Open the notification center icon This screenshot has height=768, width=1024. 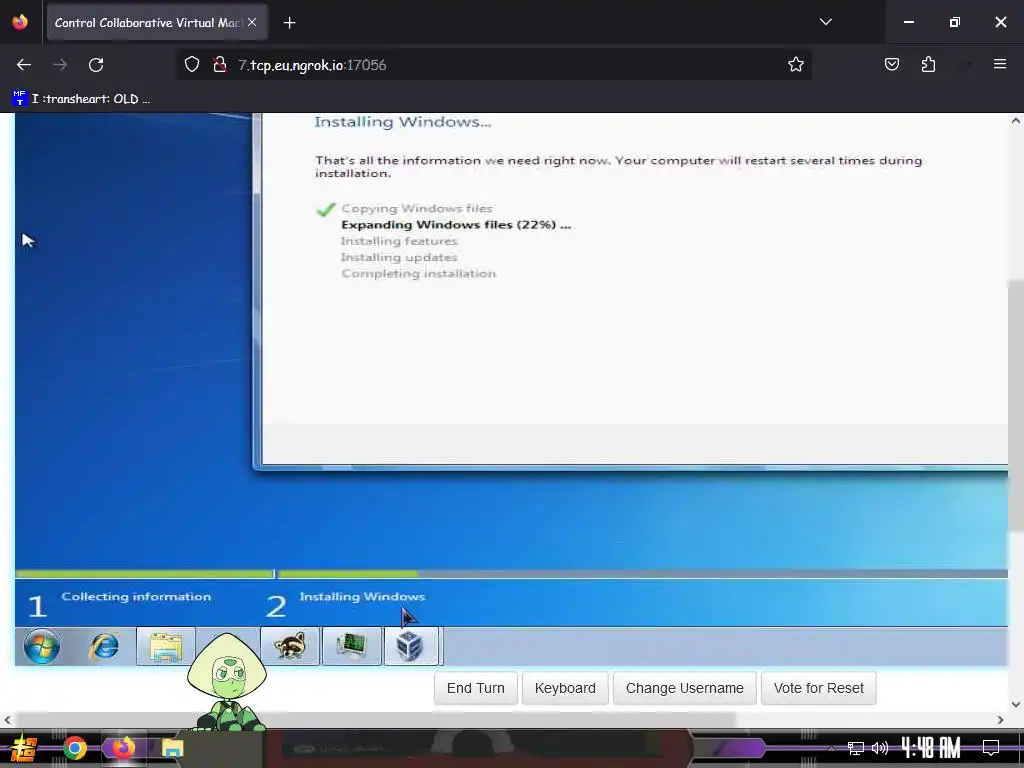(991, 748)
